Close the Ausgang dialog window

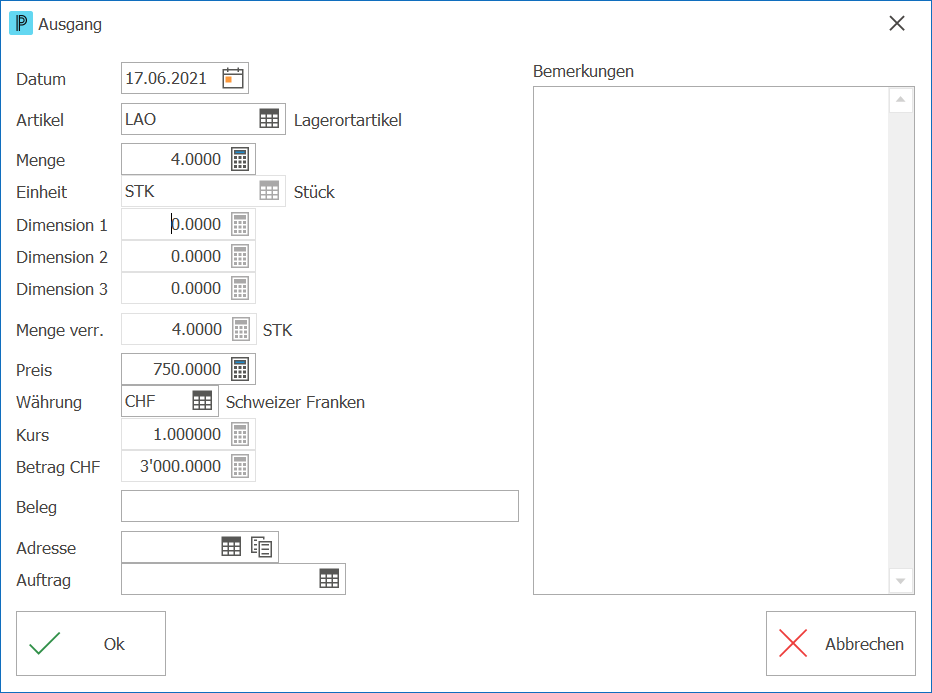tap(897, 24)
